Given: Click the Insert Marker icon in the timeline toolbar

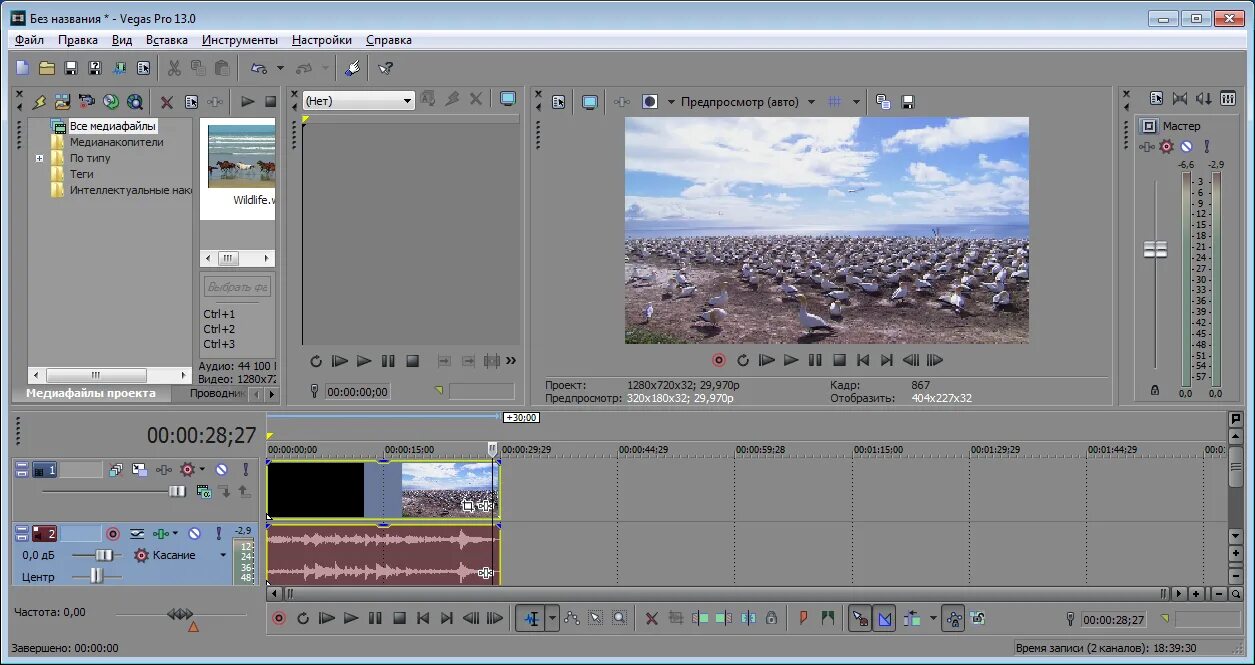Looking at the screenshot, I should (803, 619).
